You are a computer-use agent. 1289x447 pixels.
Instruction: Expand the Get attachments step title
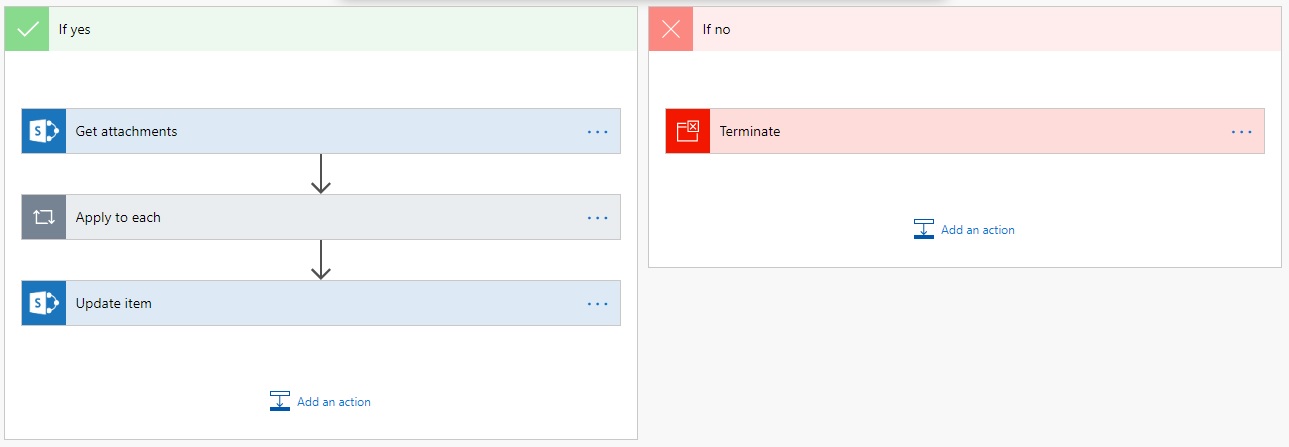[127, 131]
